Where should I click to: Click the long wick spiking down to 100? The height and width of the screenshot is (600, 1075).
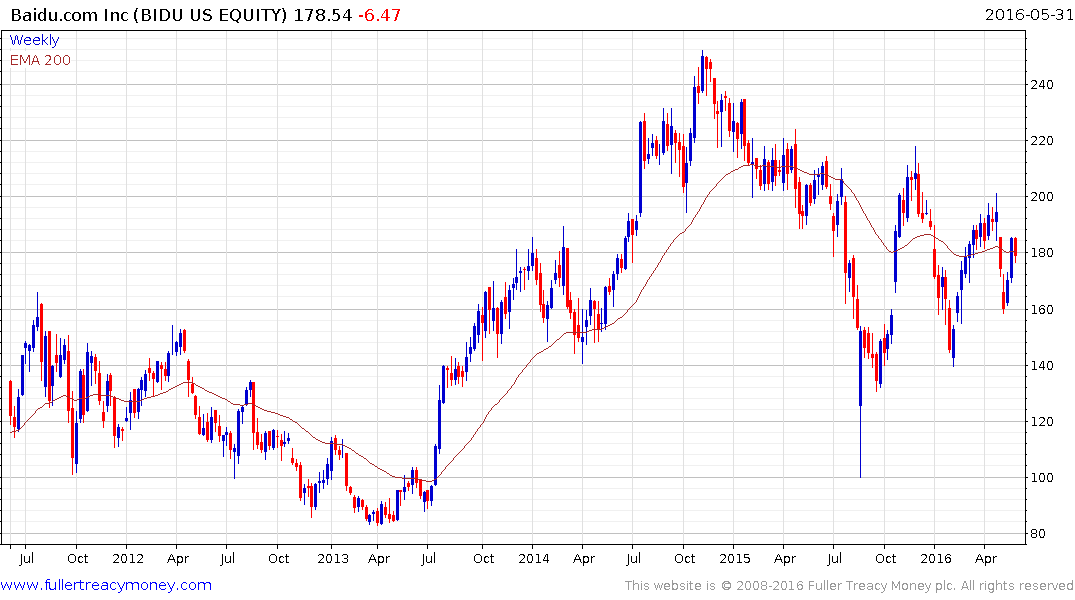click(860, 440)
